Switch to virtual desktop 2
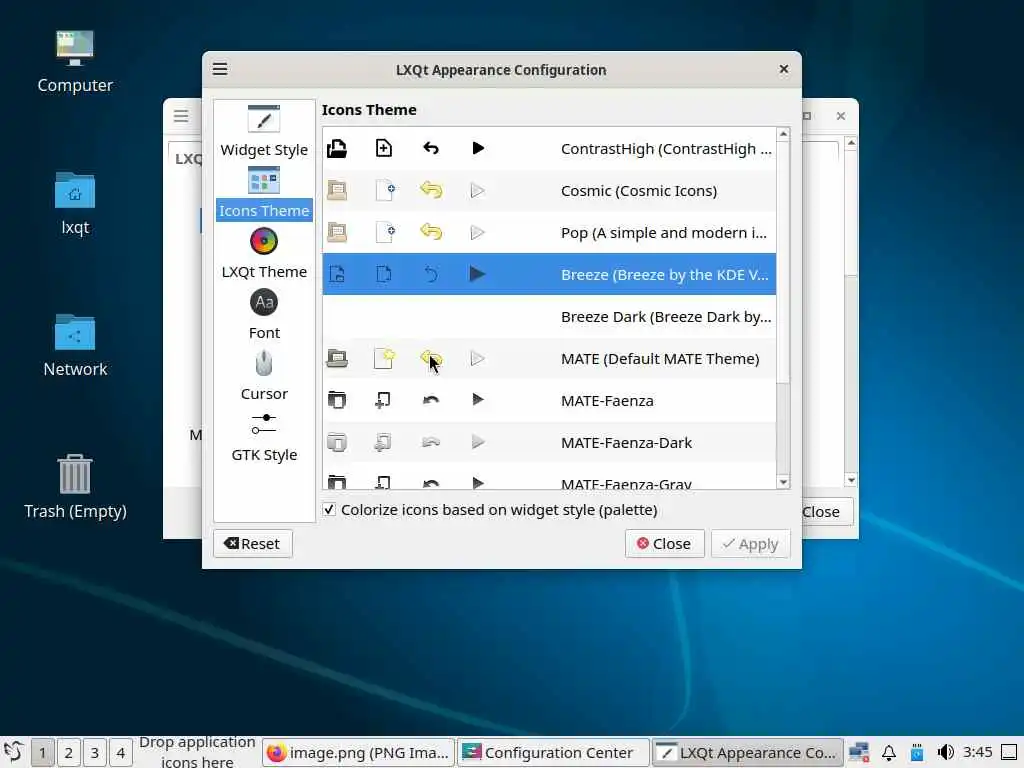This screenshot has height=768, width=1024. click(69, 752)
